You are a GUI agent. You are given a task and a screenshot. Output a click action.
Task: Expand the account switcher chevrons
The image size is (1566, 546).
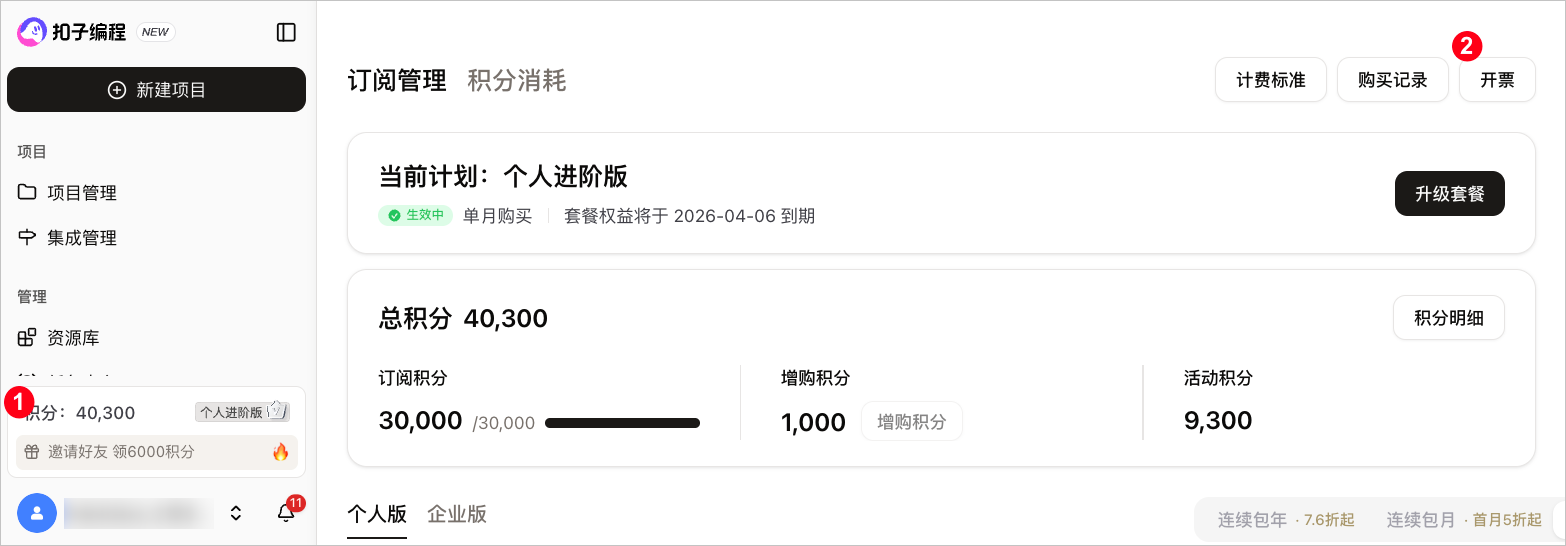[x=236, y=513]
